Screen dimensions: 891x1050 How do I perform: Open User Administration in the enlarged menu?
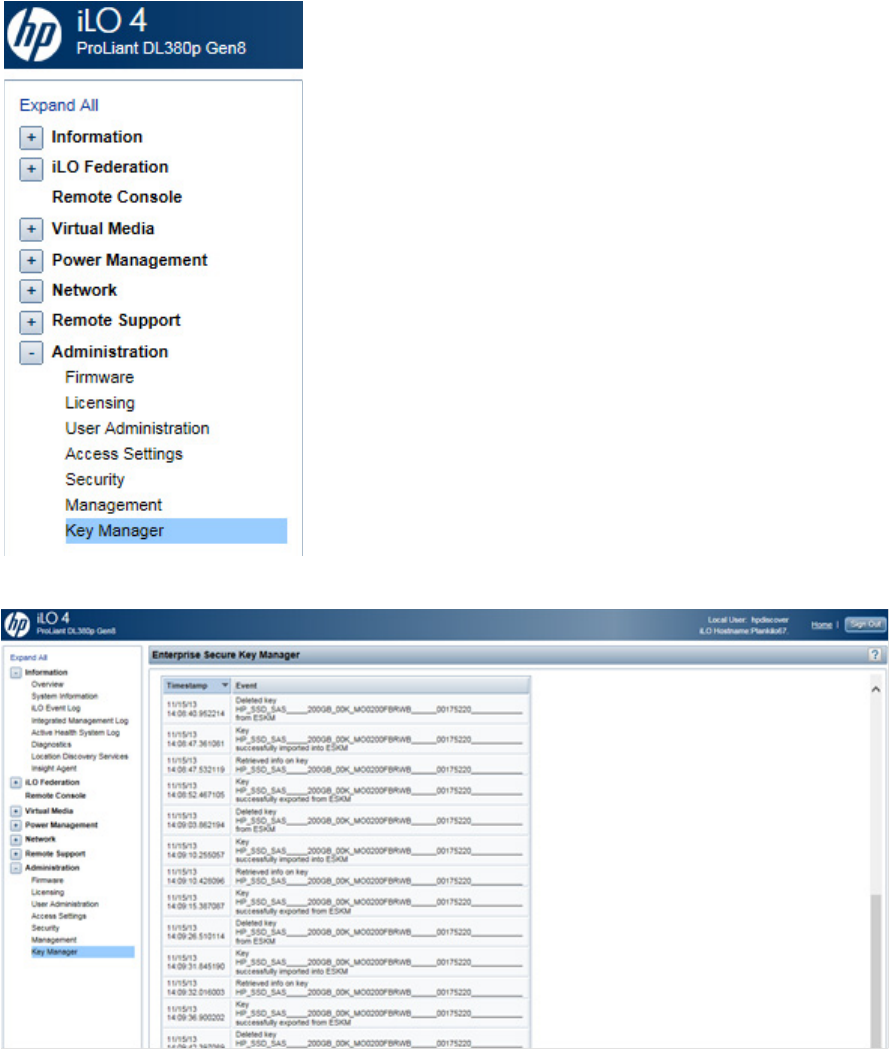coord(137,428)
